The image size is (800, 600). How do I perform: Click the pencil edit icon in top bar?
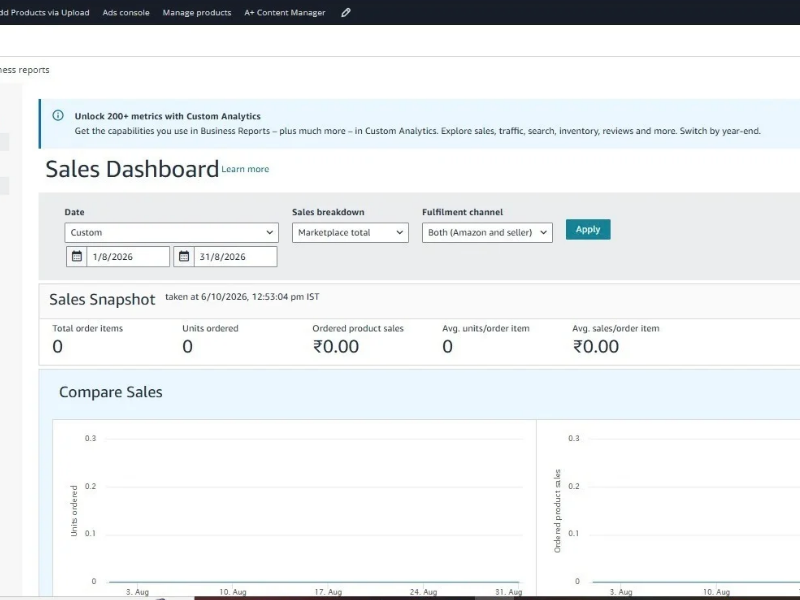tap(345, 13)
